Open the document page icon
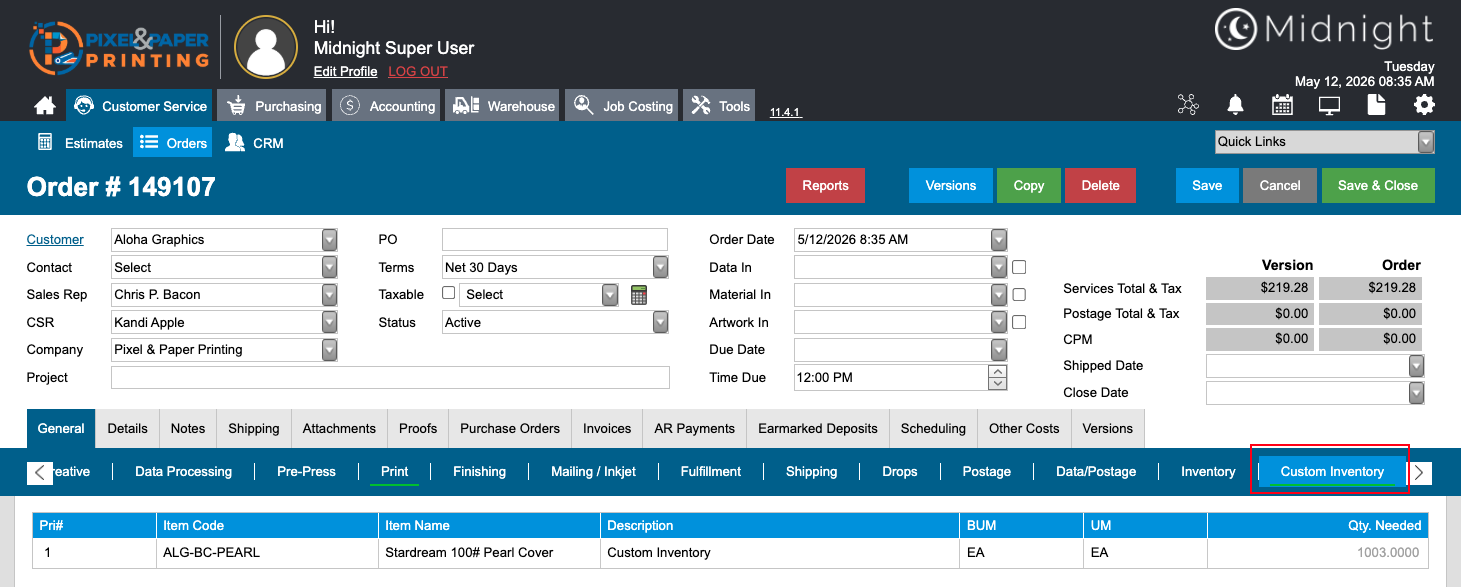The width and height of the screenshot is (1461, 587). coord(1377,105)
